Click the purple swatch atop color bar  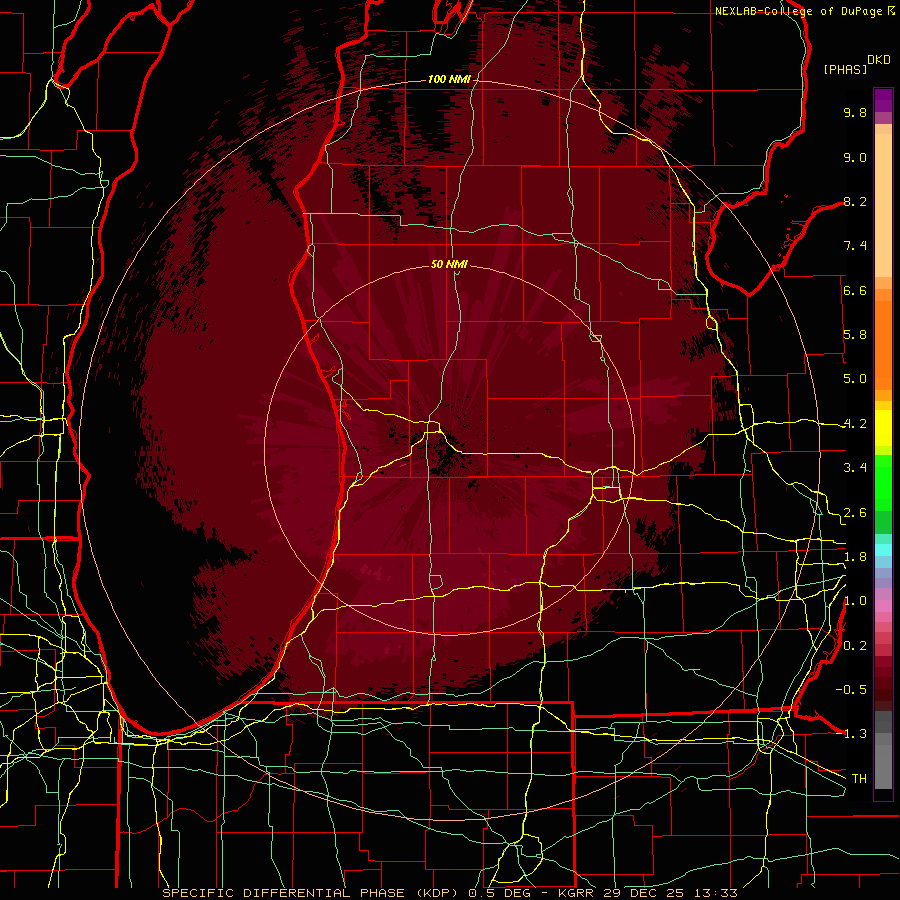[883, 100]
